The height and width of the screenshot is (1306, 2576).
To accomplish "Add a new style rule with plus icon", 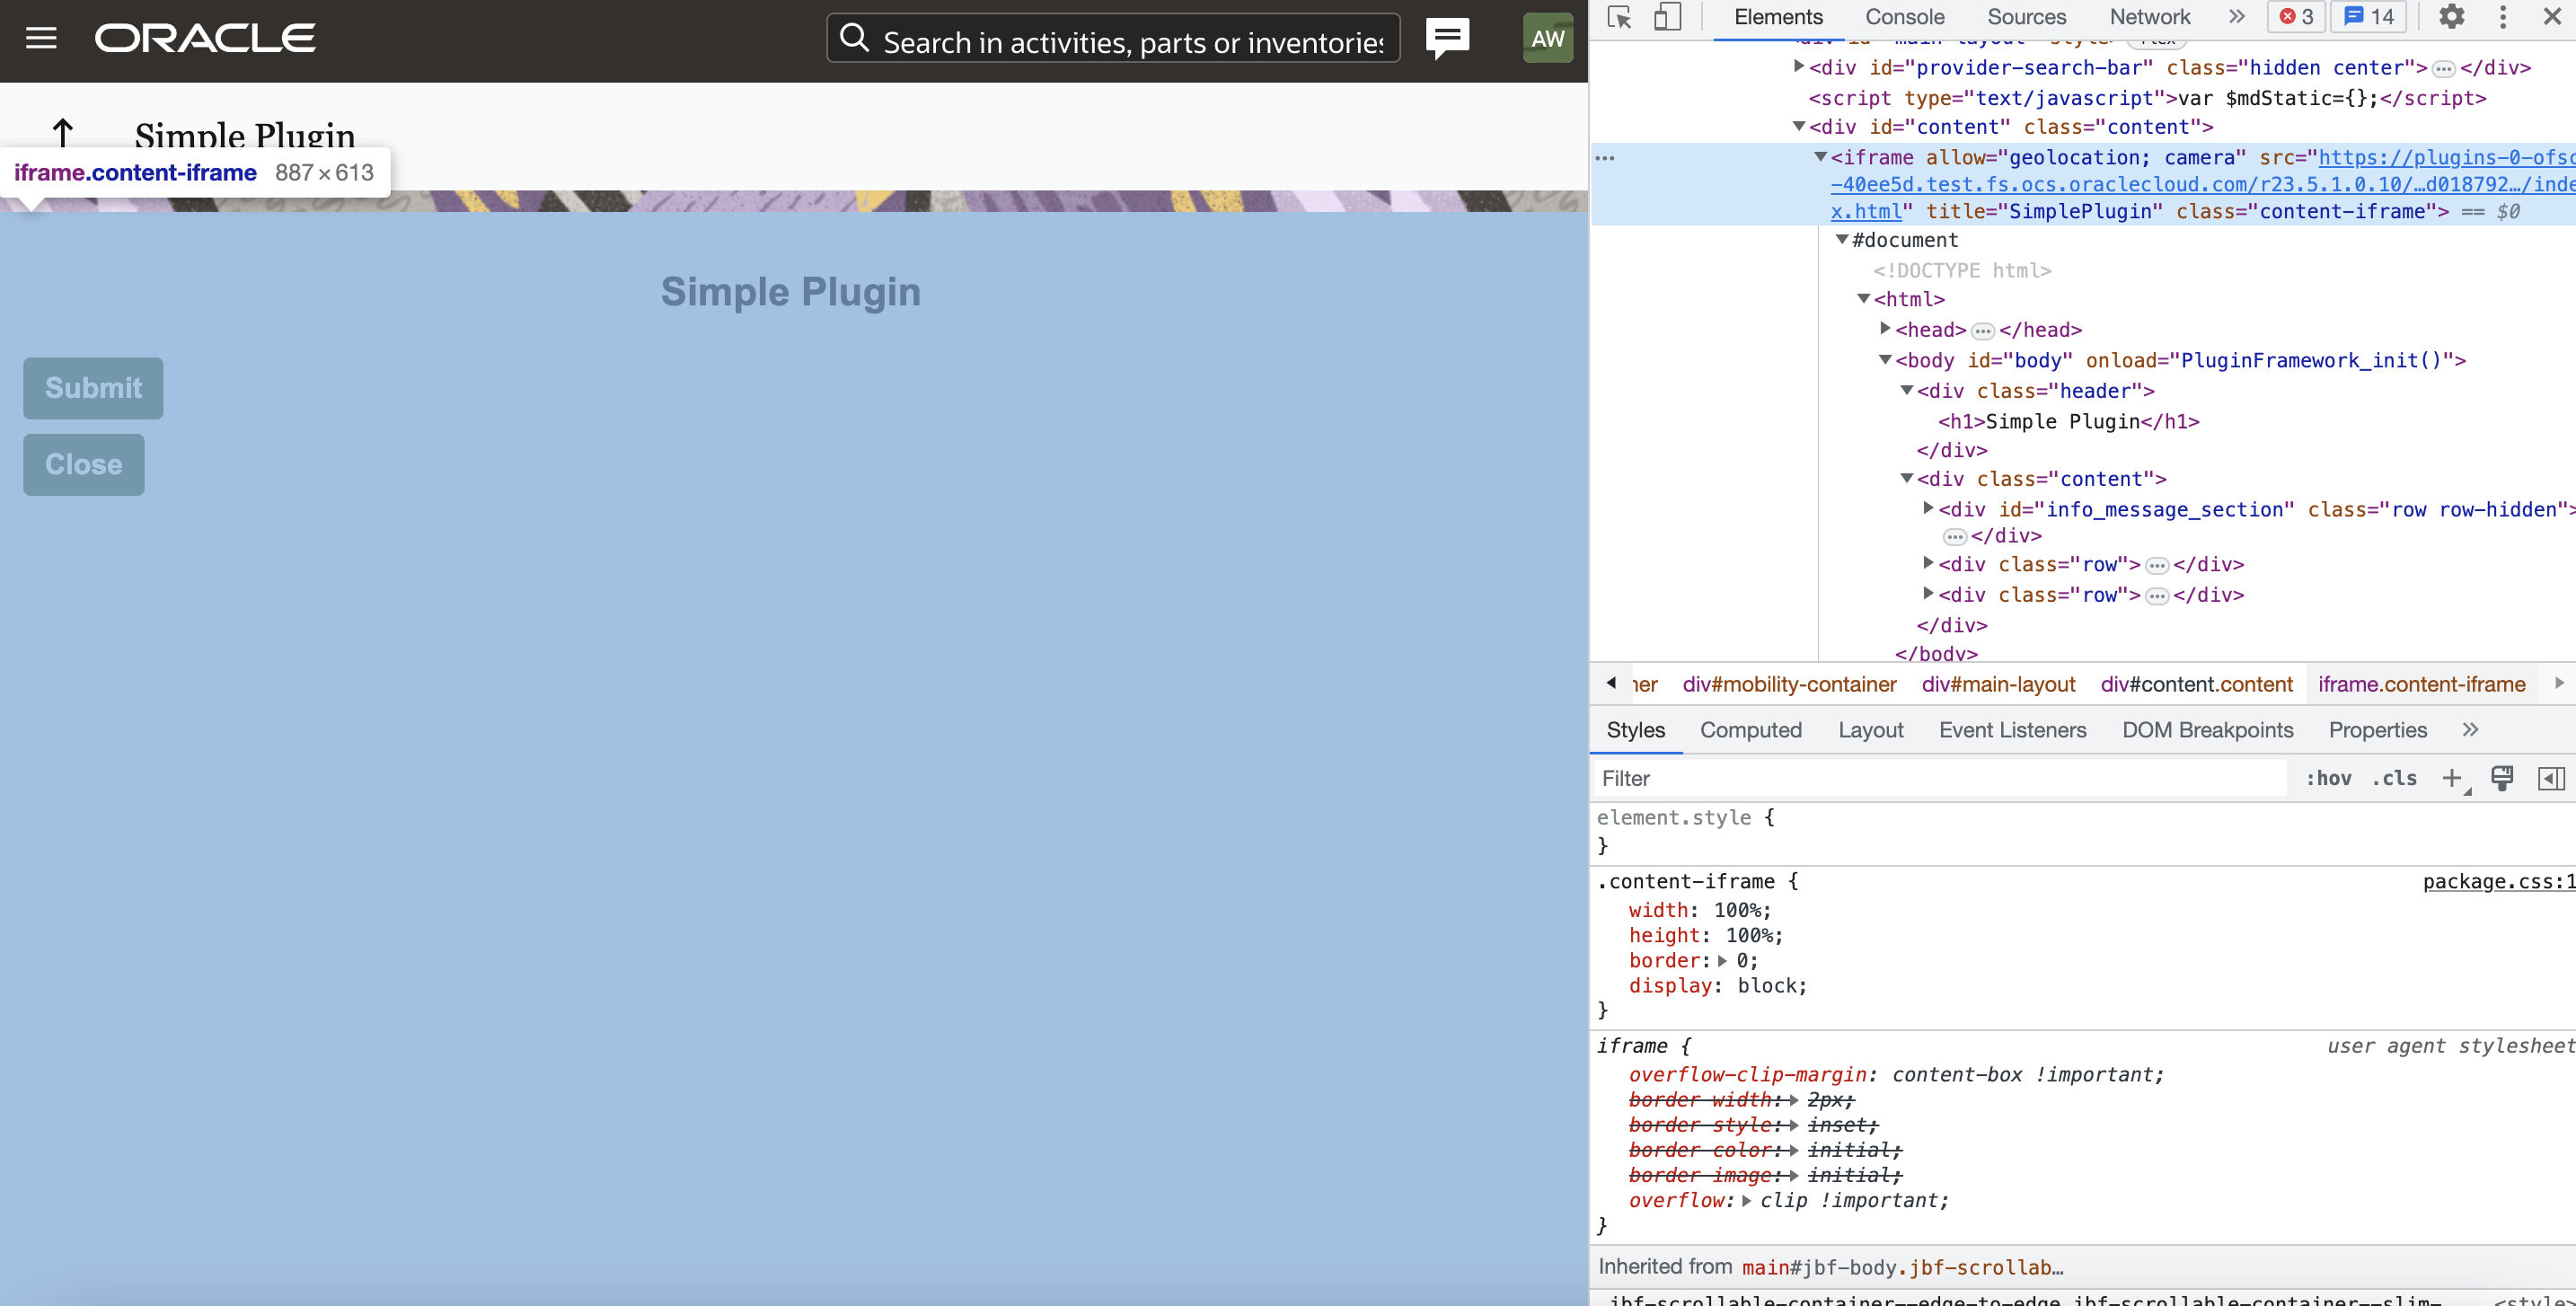I will pos(2452,778).
